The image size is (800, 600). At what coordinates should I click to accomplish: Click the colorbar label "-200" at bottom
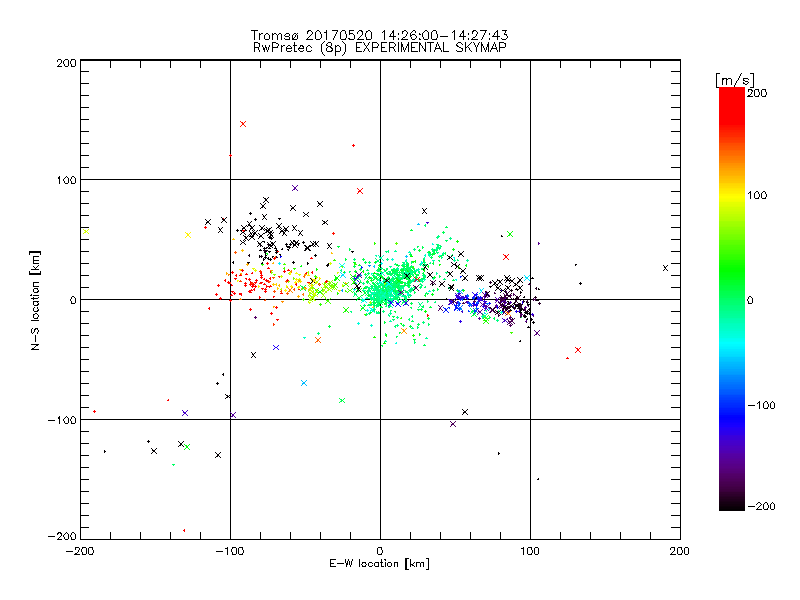[761, 506]
